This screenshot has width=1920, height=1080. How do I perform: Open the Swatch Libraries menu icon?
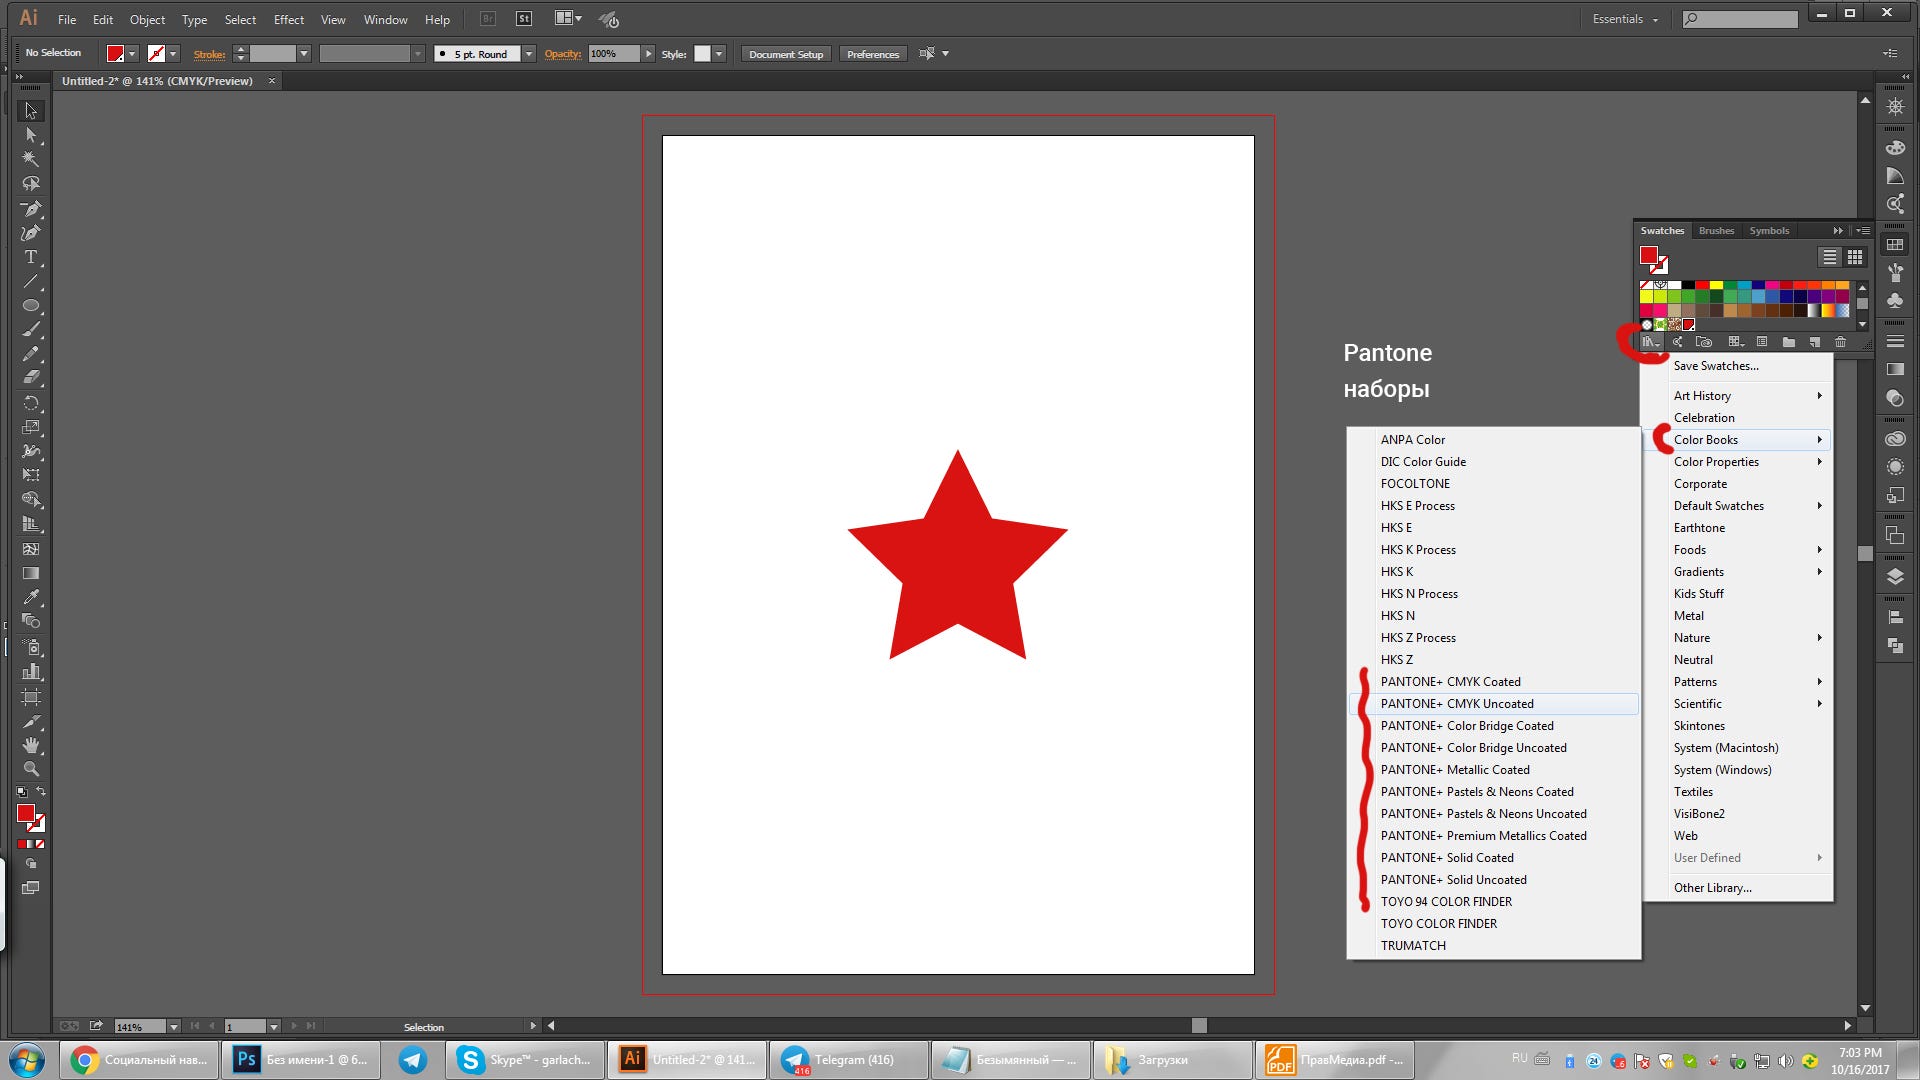[1650, 342]
